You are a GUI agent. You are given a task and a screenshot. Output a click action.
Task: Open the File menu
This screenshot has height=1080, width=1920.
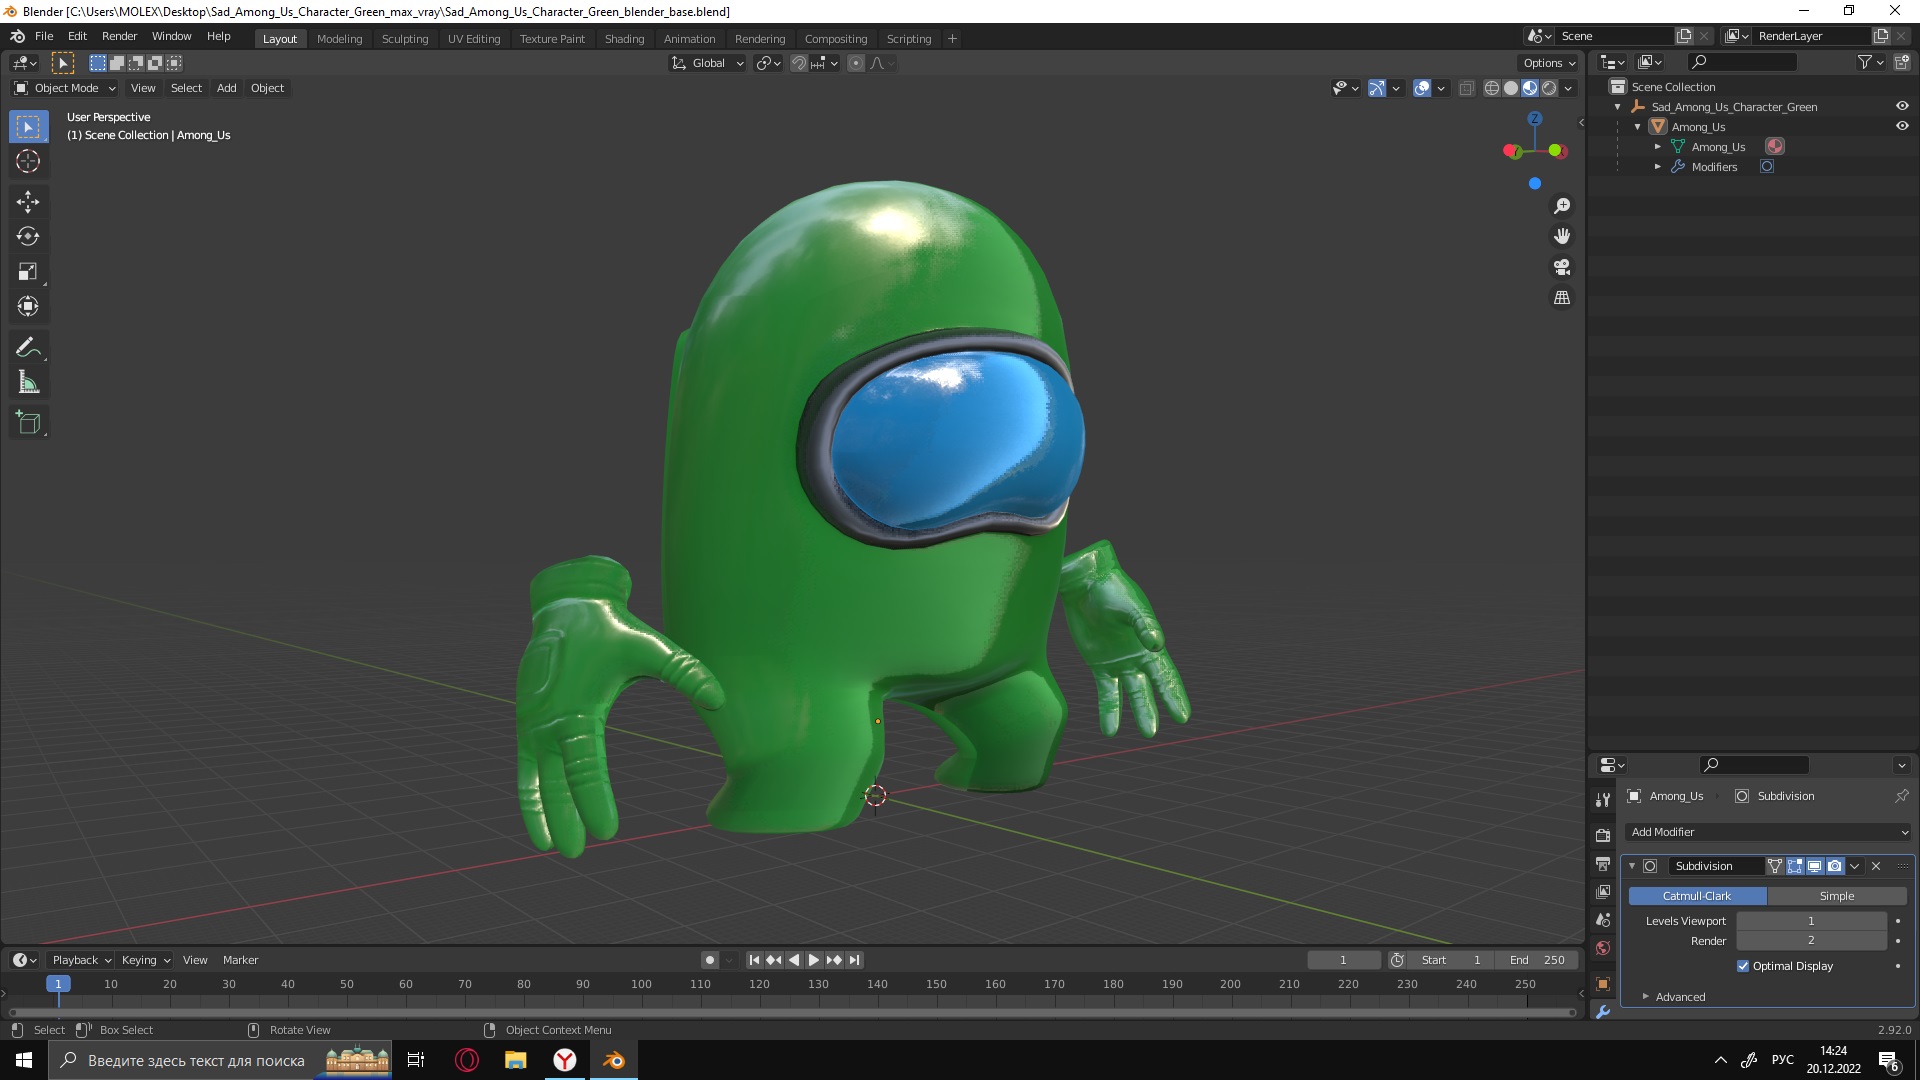44,36
